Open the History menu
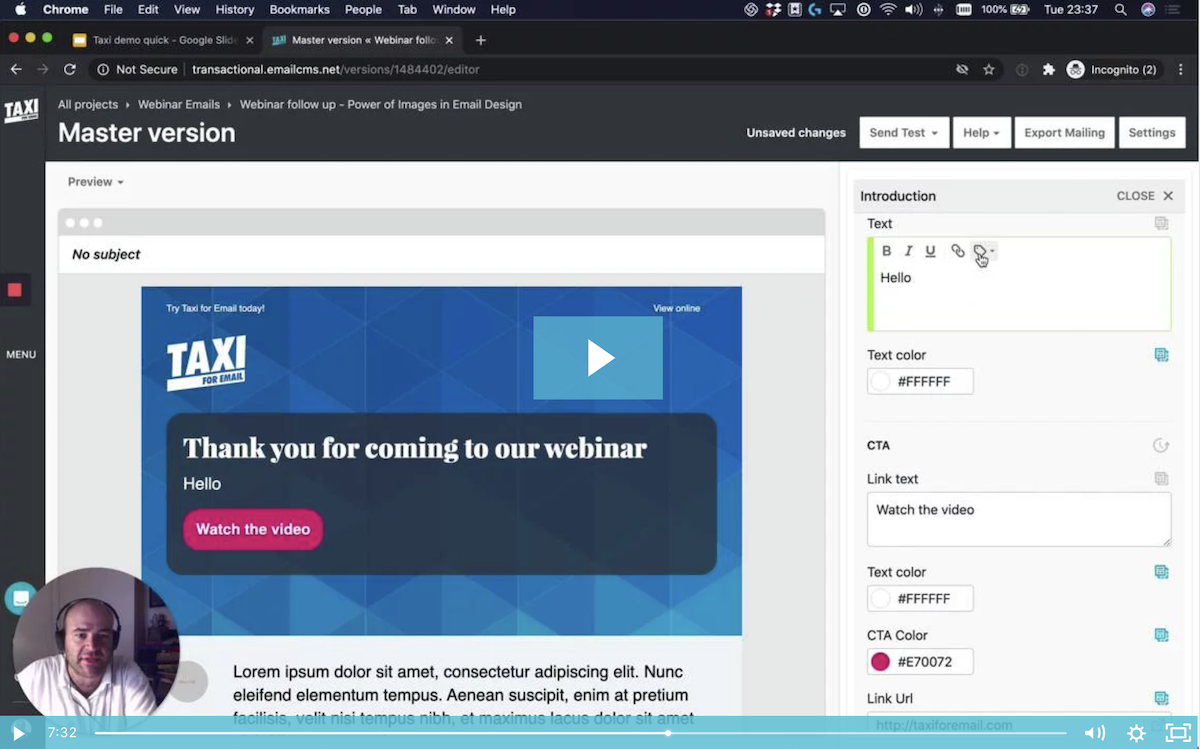1200x749 pixels. coord(235,9)
